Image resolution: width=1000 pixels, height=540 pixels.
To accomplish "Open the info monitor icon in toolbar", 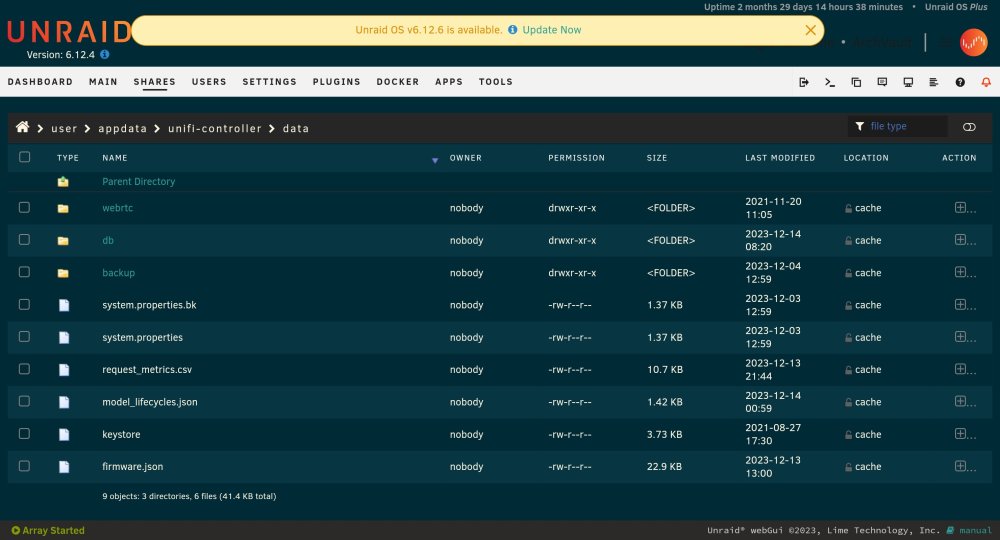I will (x=908, y=82).
